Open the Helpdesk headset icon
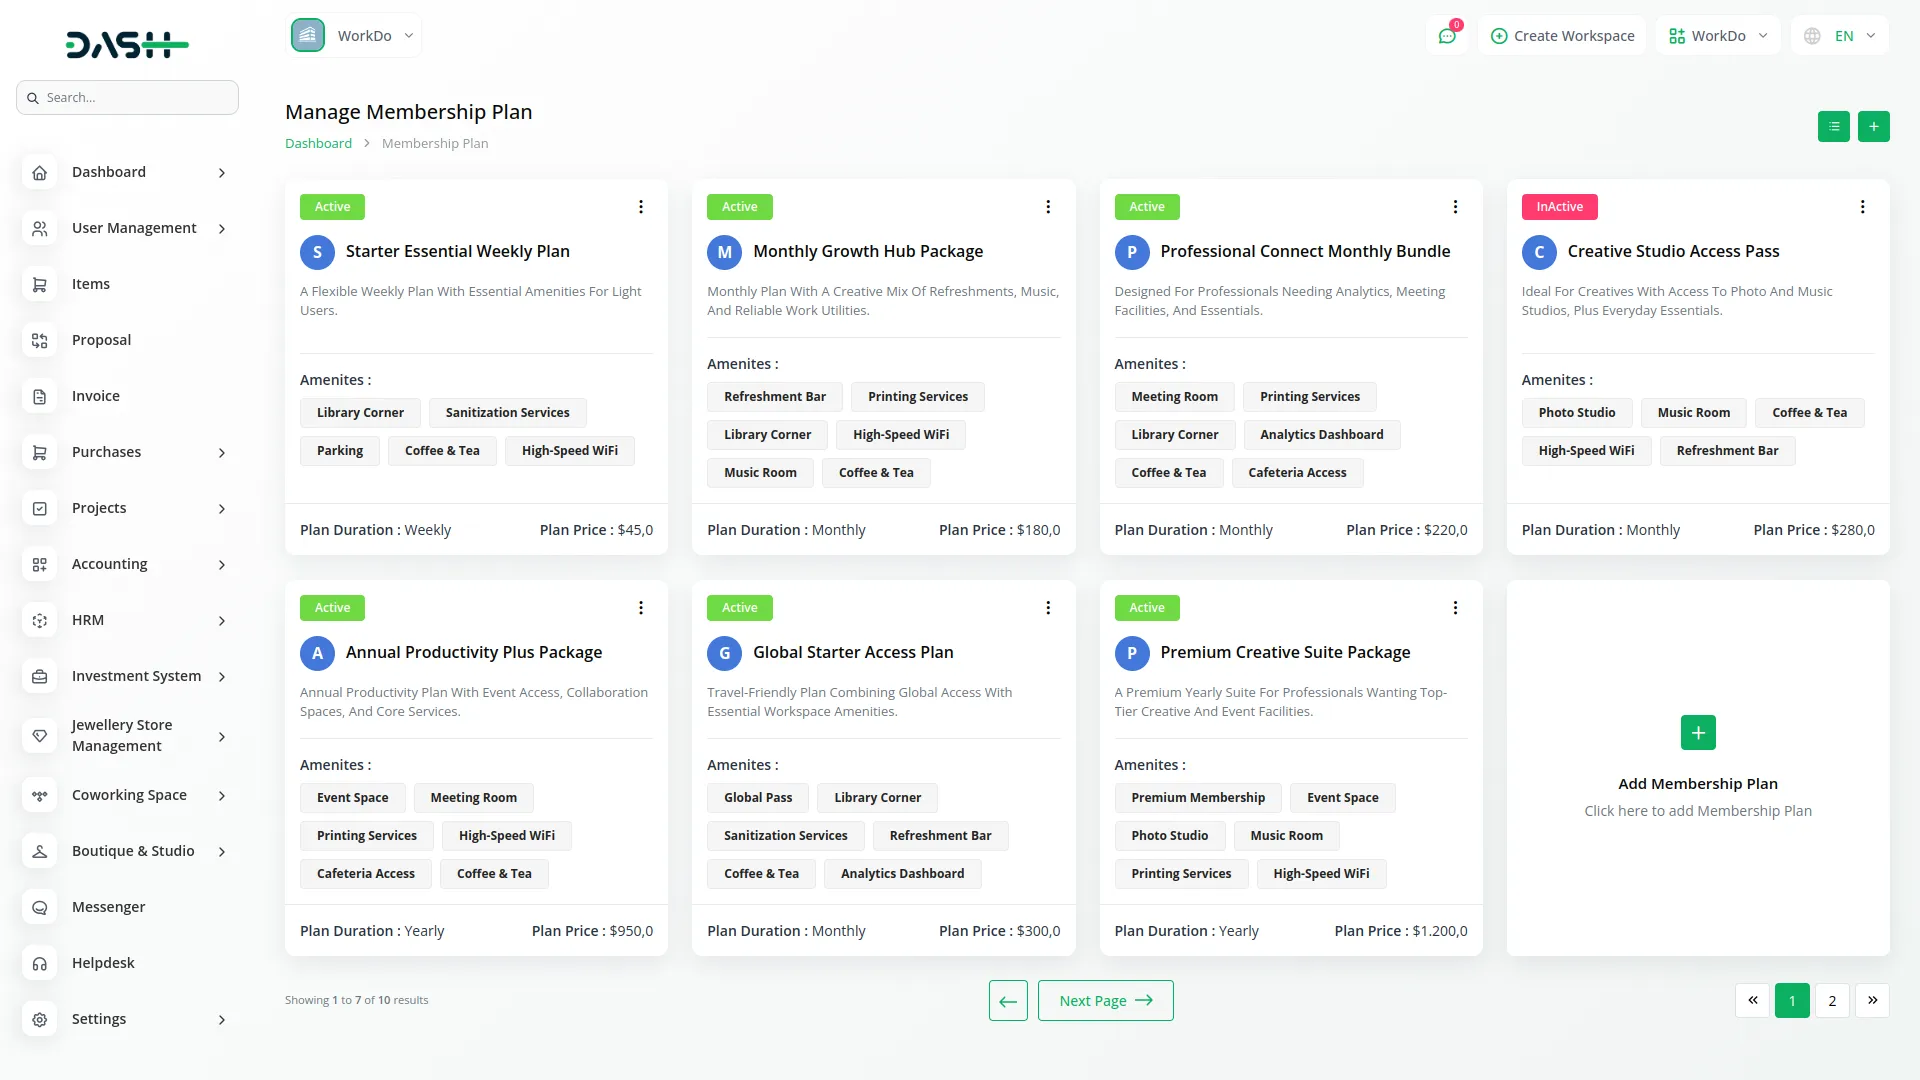This screenshot has width=1920, height=1080. tap(40, 963)
